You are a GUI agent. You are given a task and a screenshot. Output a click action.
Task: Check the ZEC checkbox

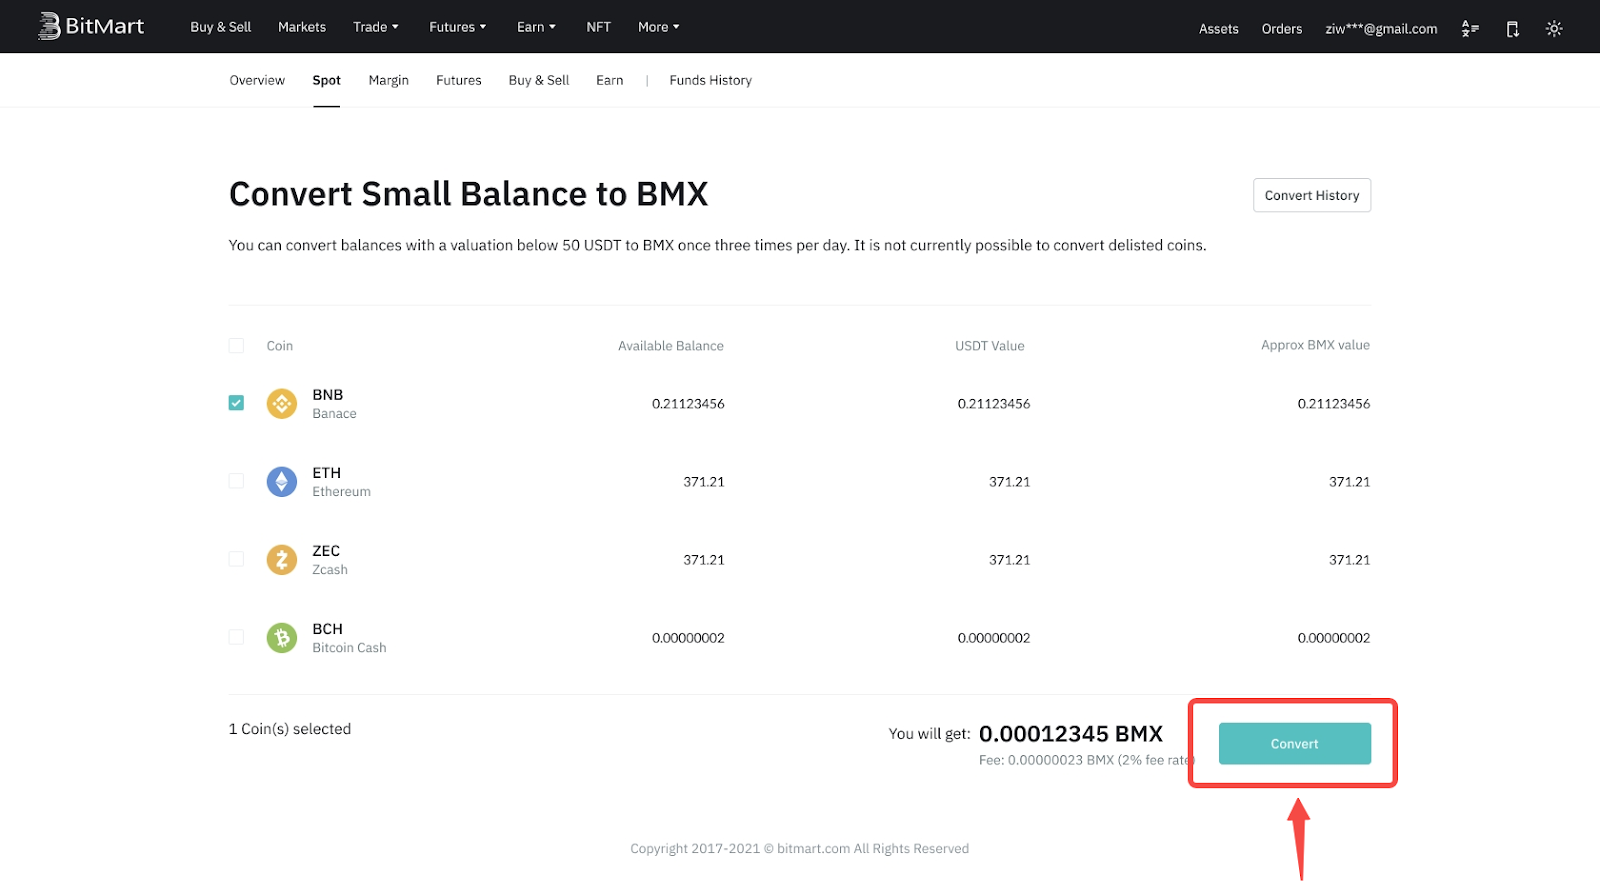(x=236, y=559)
